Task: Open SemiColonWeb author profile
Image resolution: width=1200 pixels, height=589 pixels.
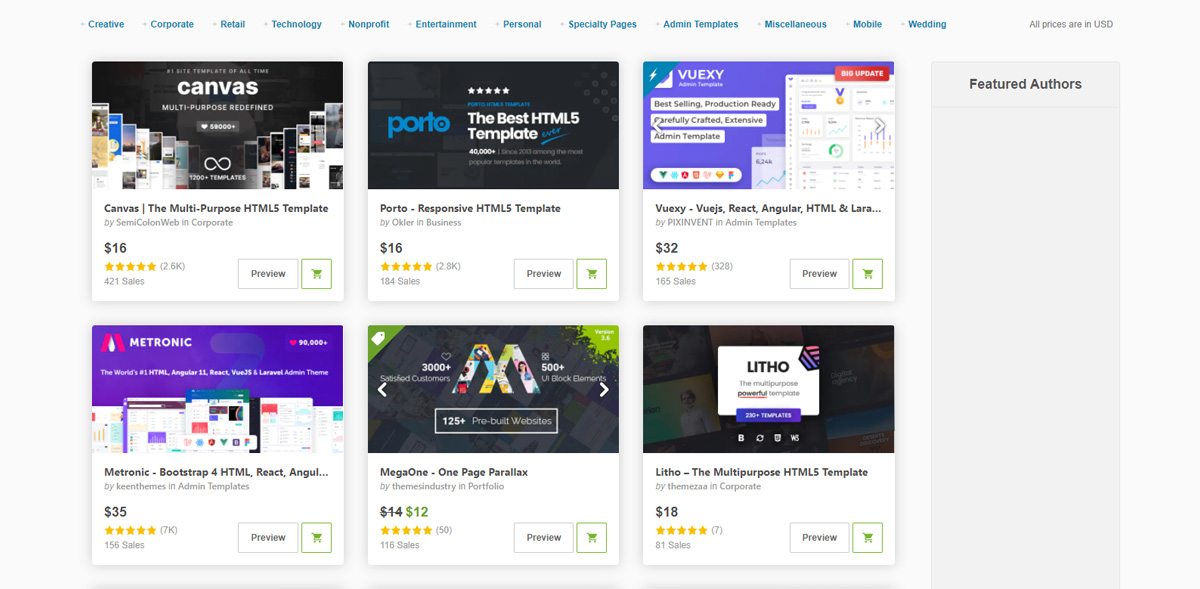Action: [147, 223]
